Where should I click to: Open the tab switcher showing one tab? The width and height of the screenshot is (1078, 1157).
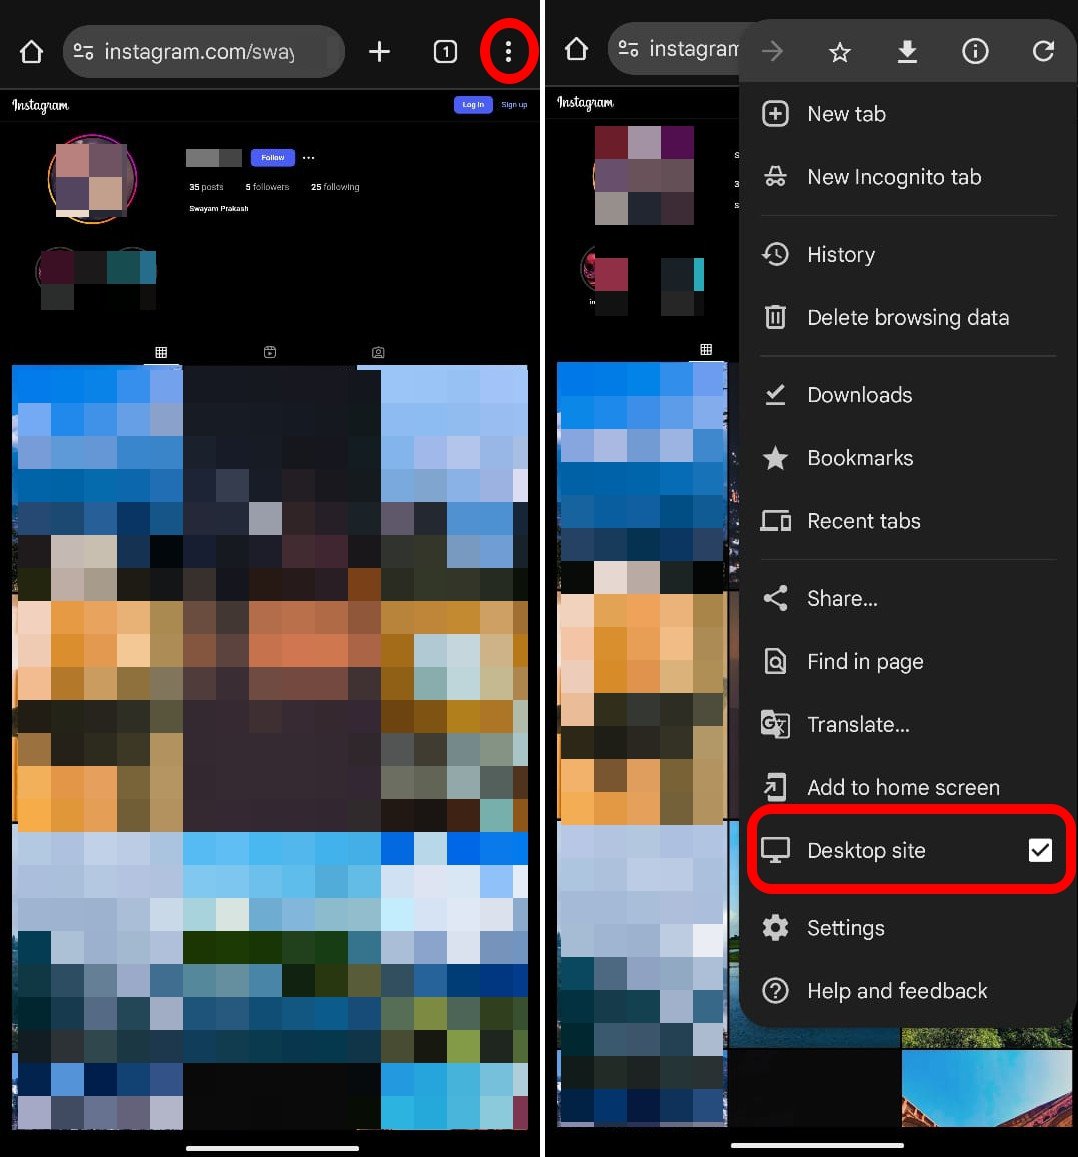pyautogui.click(x=445, y=51)
